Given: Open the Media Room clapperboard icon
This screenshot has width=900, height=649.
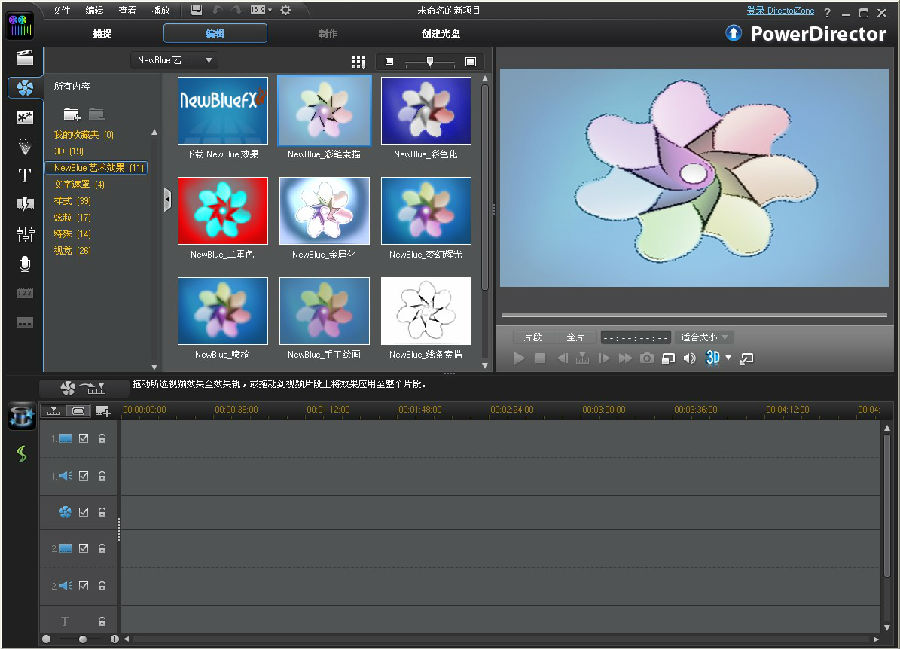Looking at the screenshot, I should point(25,58).
